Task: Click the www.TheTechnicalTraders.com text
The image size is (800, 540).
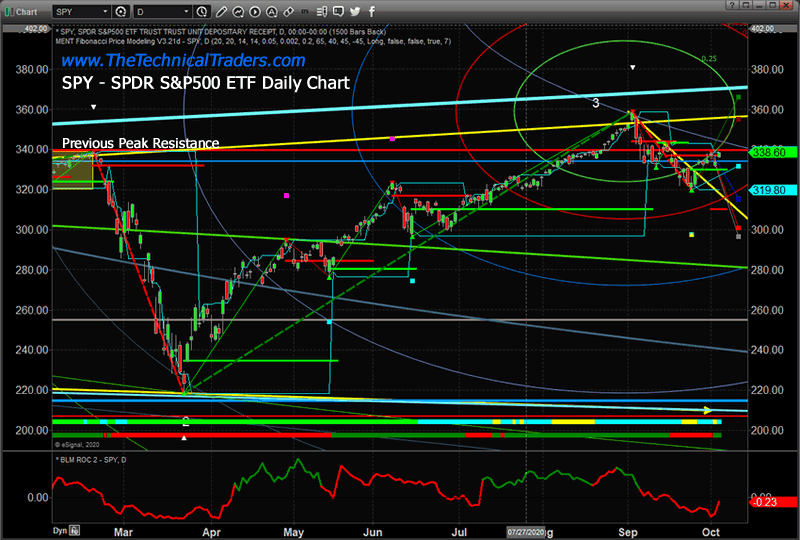Action: pos(183,60)
